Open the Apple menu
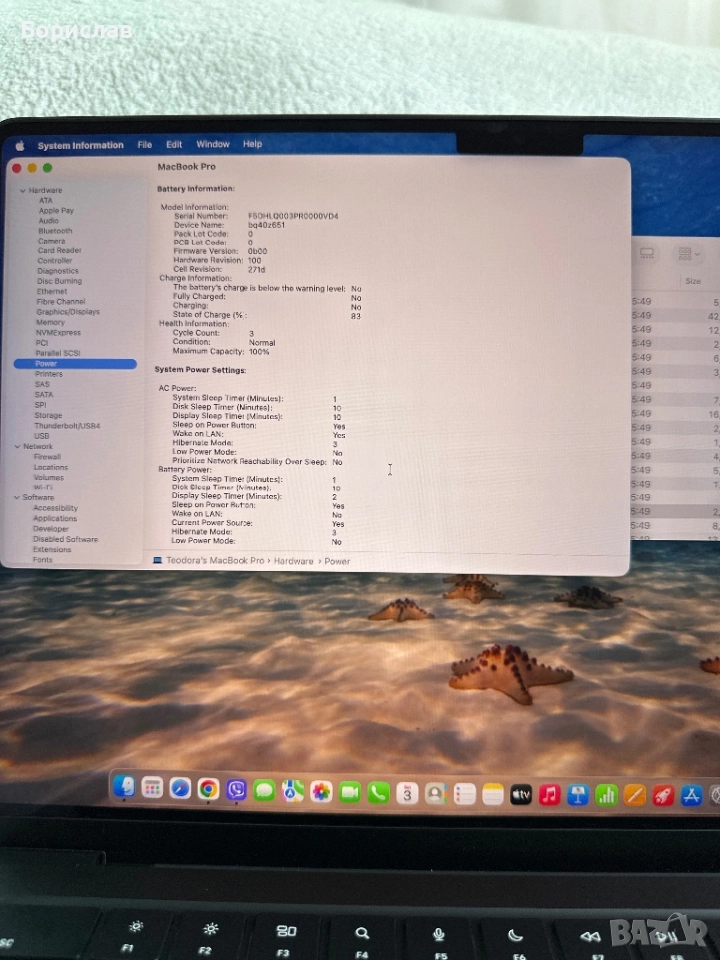 (x=19, y=146)
